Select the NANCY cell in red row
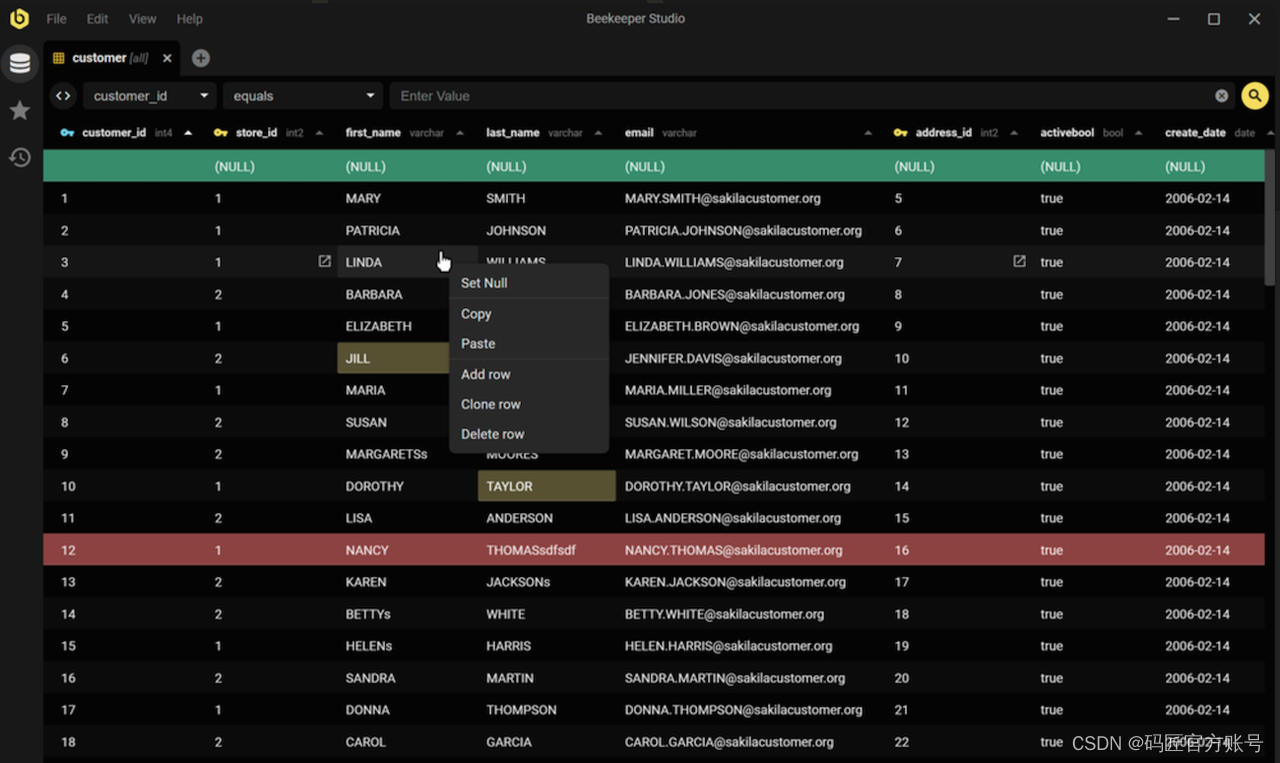 tap(407, 550)
